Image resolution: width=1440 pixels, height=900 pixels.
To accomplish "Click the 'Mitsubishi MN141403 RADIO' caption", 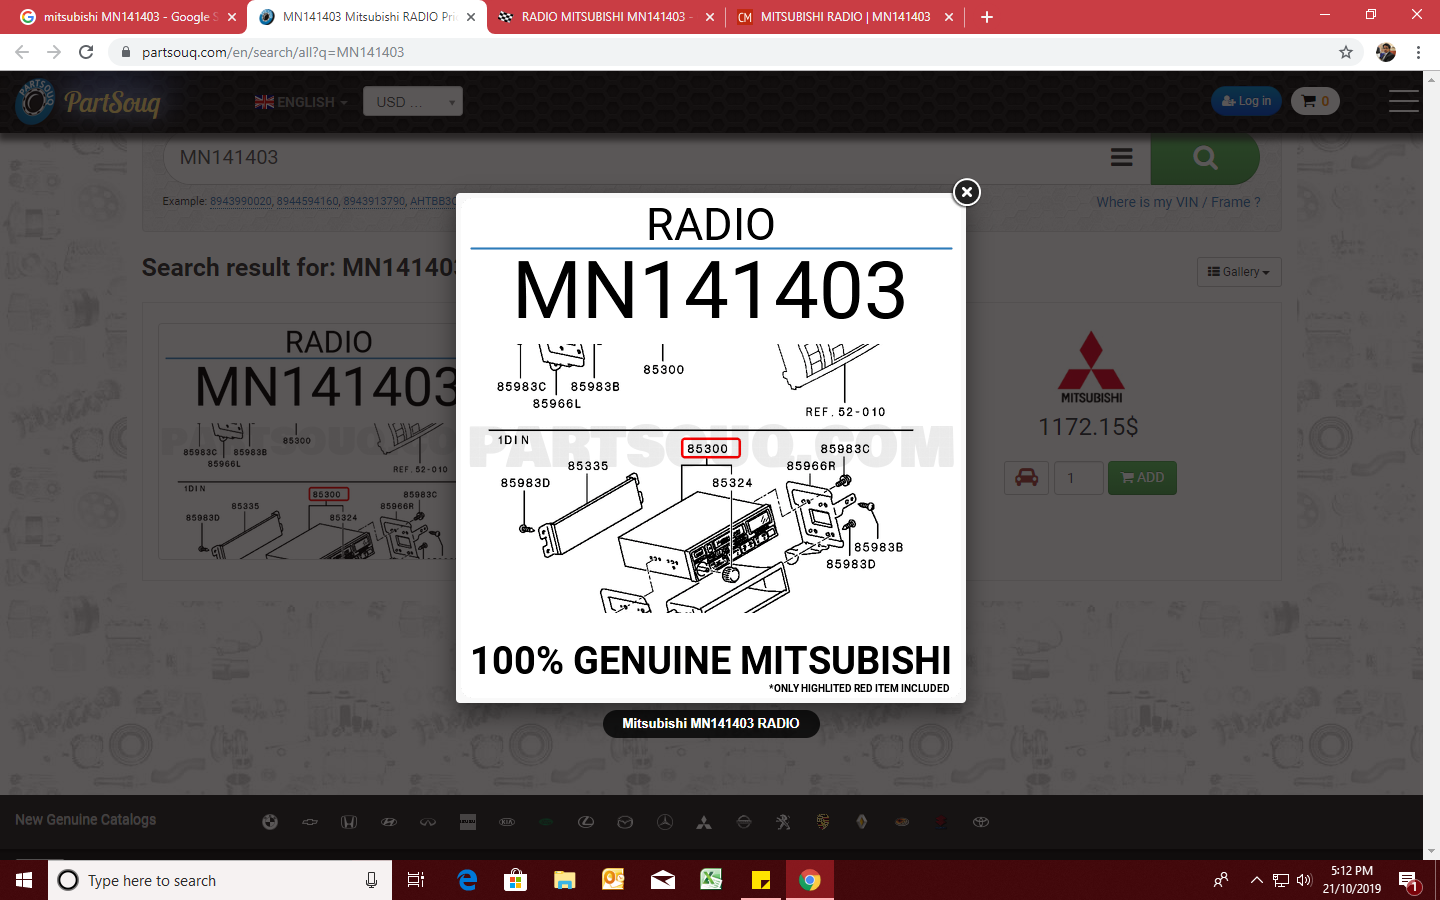I will [x=711, y=723].
